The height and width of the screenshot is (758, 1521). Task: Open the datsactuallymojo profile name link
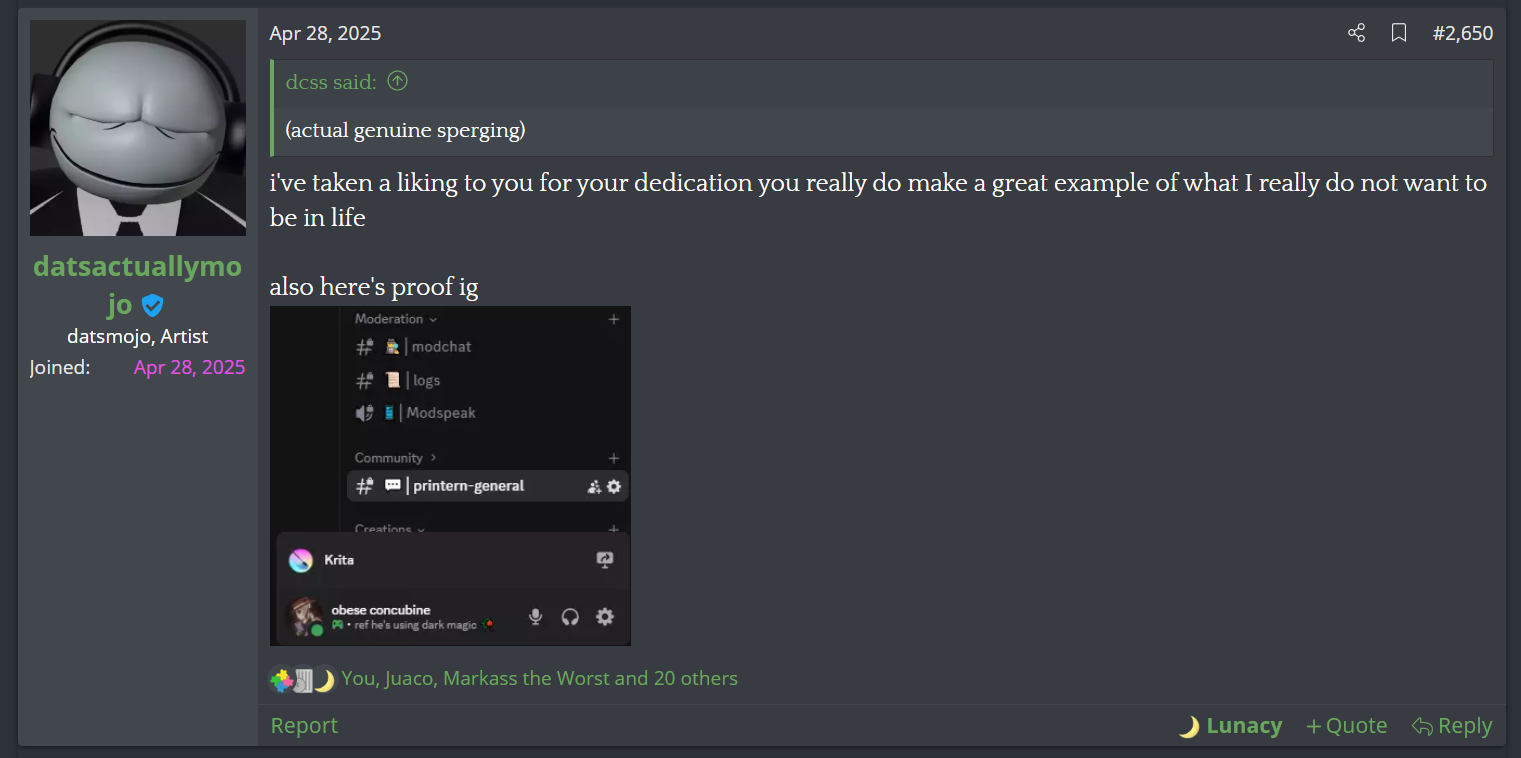coord(138,284)
